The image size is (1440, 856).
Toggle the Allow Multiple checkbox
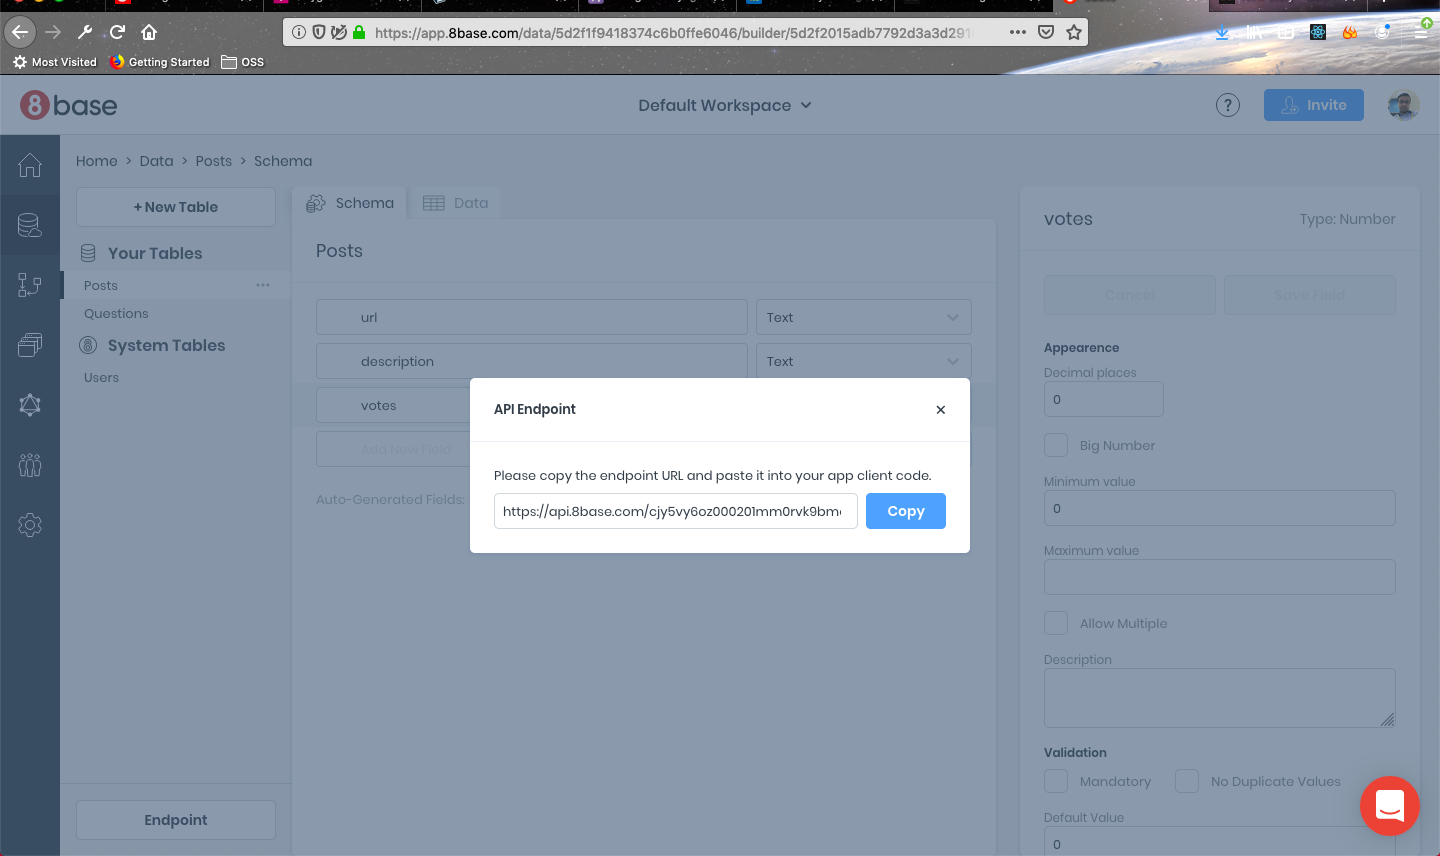click(x=1056, y=623)
